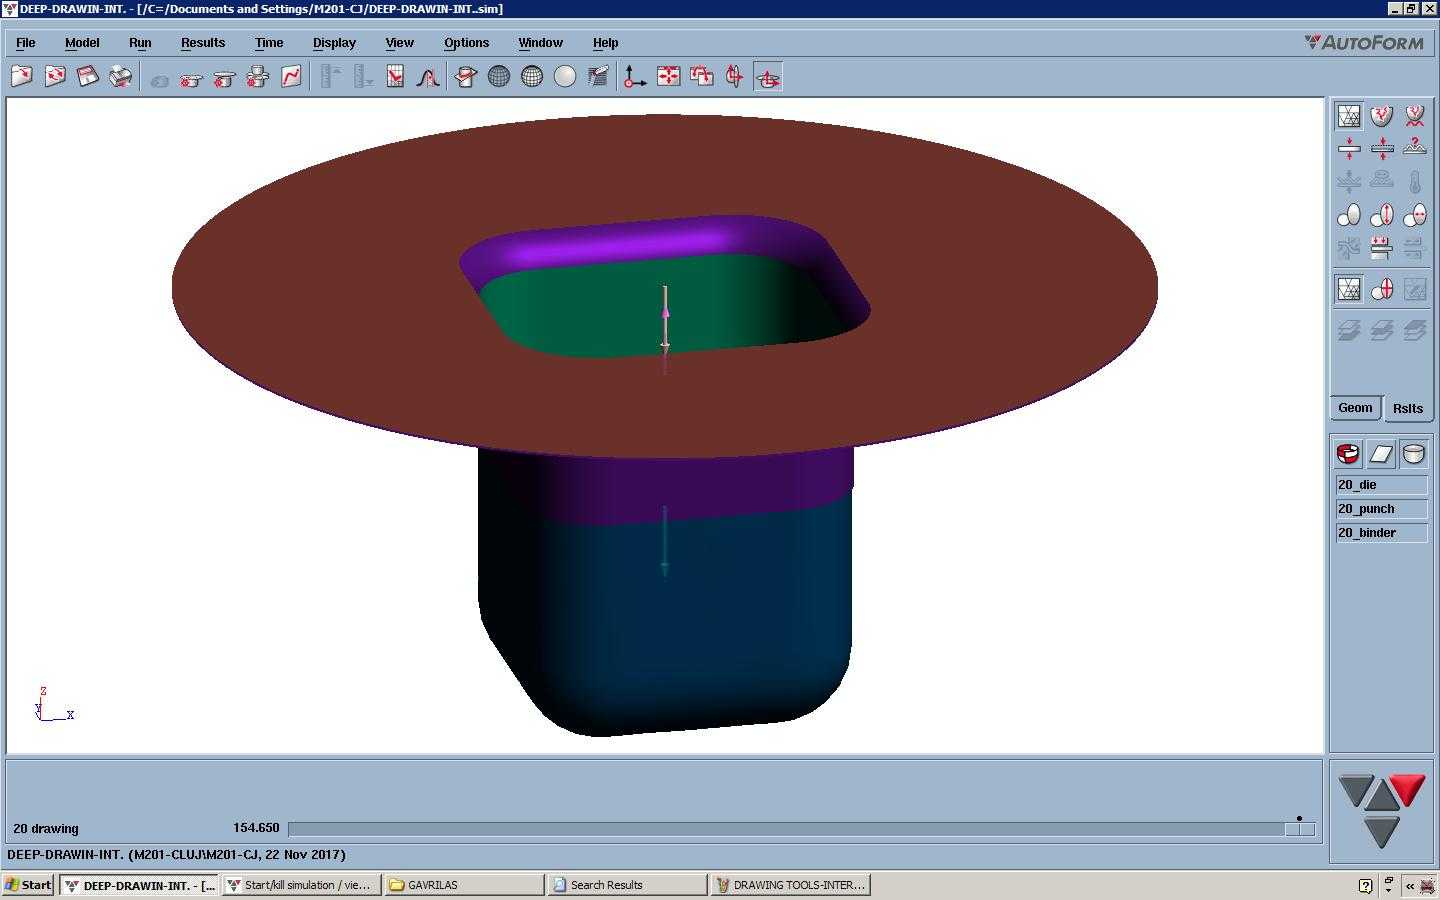
Task: Open the File menu
Action: pyautogui.click(x=25, y=43)
